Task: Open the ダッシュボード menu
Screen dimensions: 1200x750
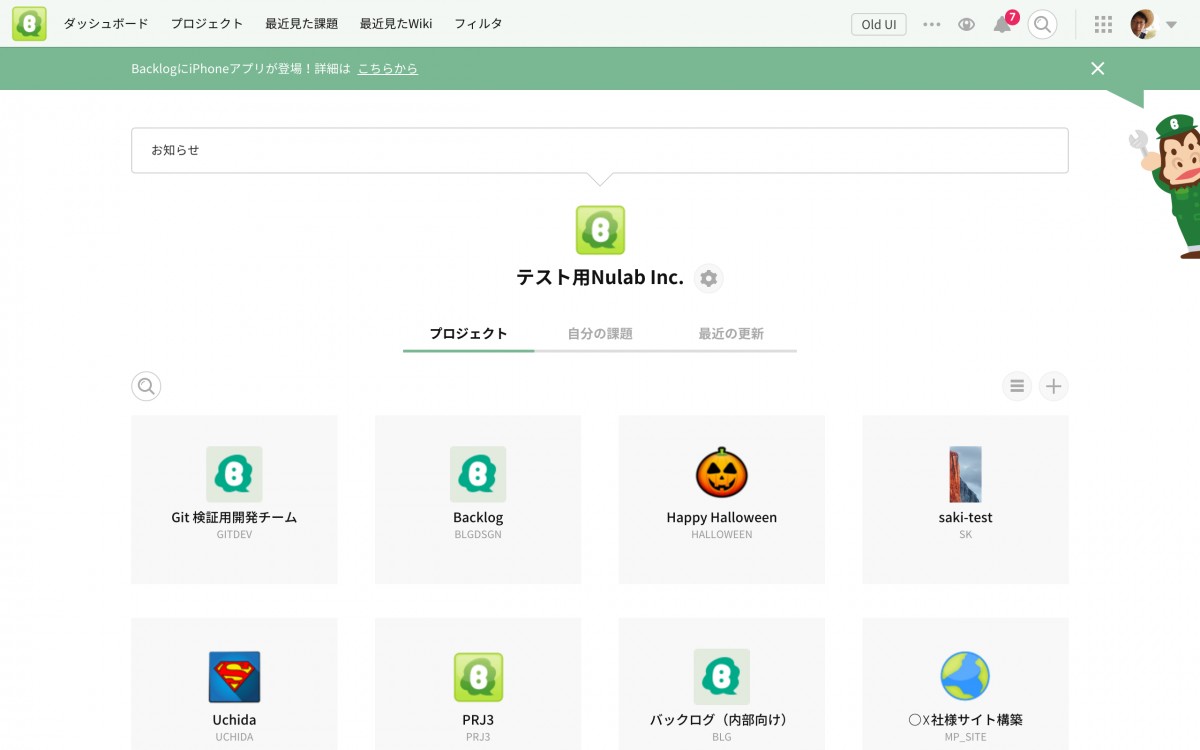Action: point(106,24)
